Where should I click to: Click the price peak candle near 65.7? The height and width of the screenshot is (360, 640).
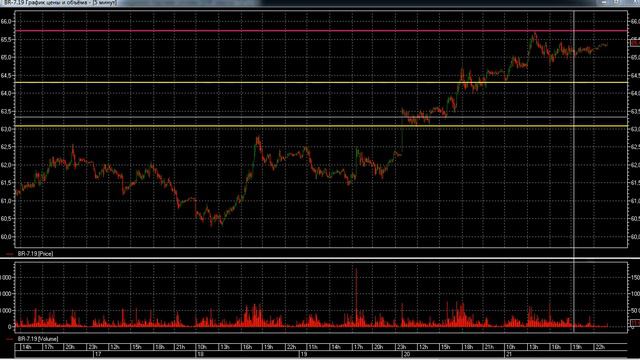tap(534, 36)
